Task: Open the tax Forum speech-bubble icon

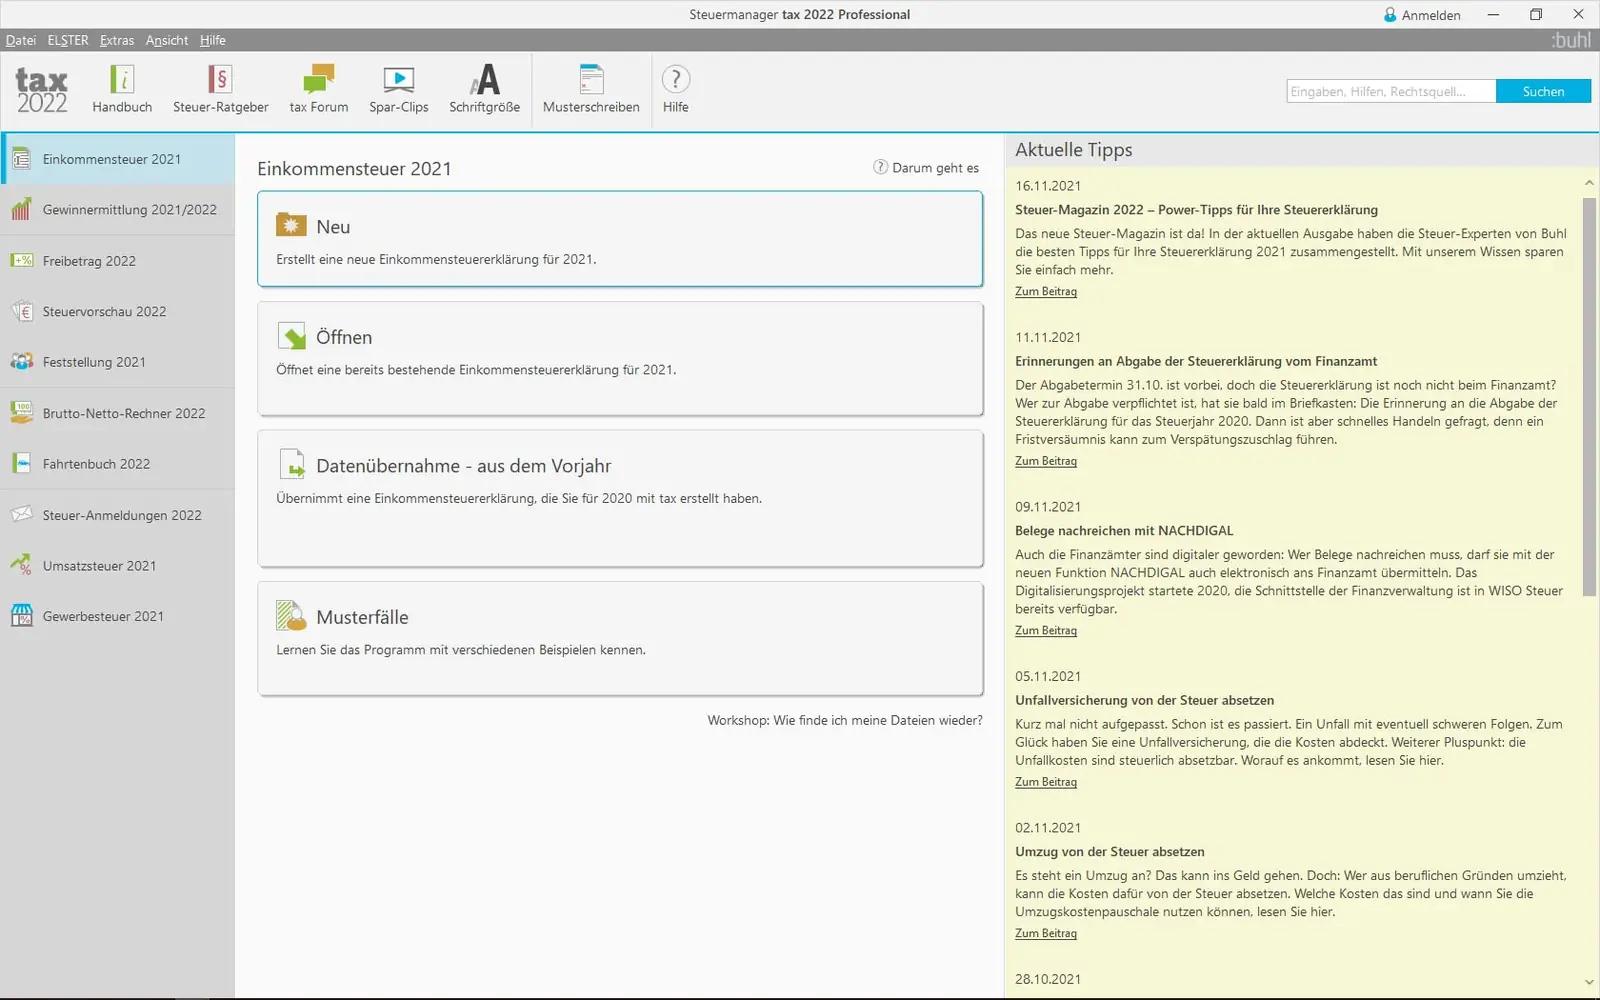Action: pos(319,80)
